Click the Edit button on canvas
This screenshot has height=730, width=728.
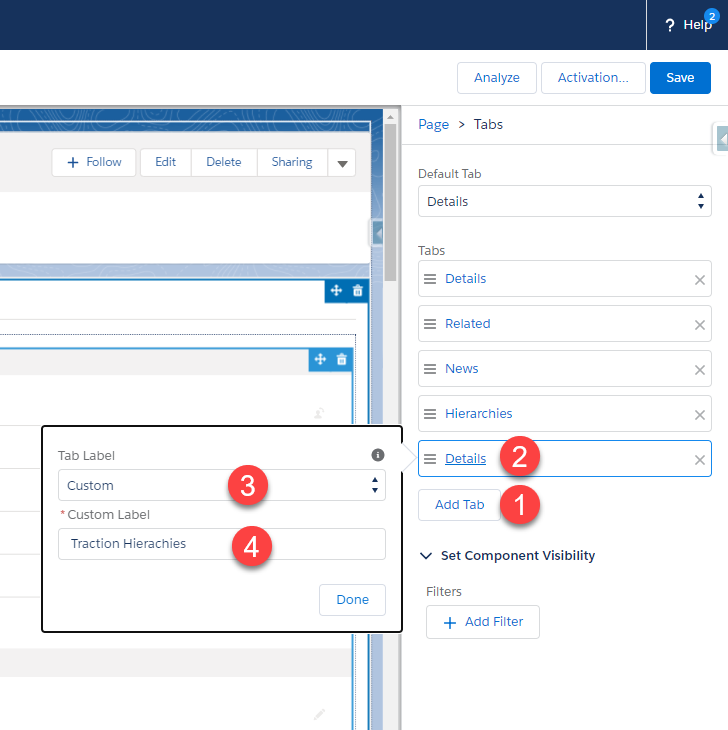(x=165, y=162)
